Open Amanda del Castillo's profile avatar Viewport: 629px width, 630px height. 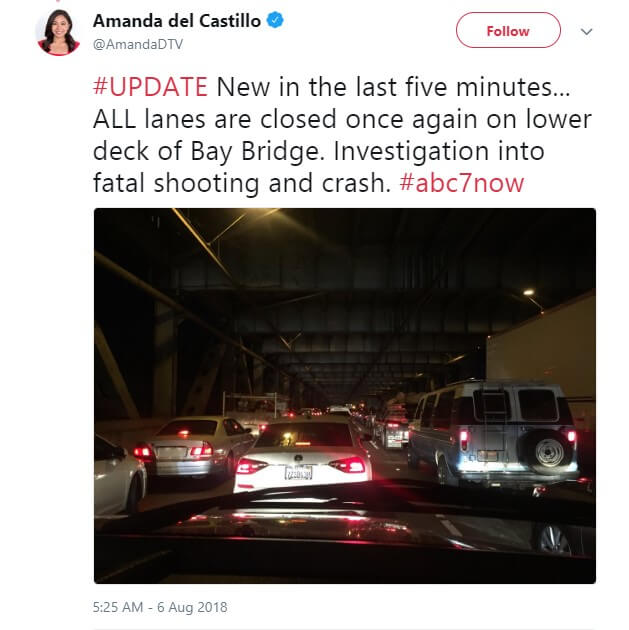(58, 32)
